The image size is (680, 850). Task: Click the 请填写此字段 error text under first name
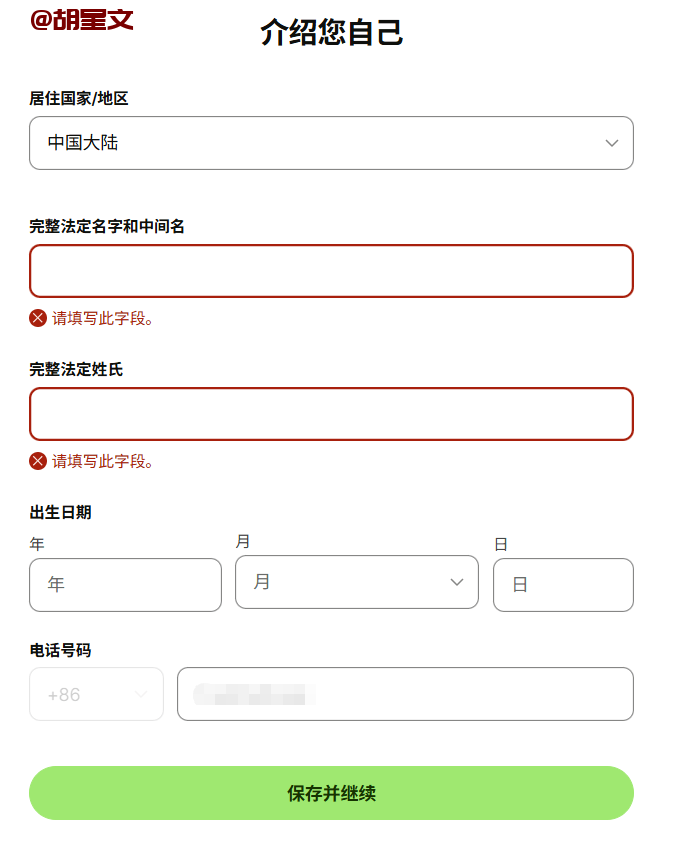tap(103, 318)
